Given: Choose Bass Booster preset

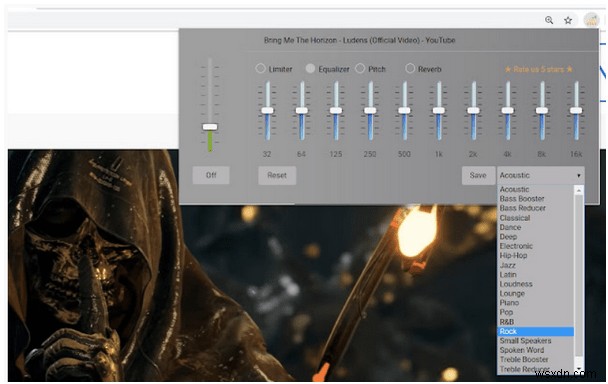Looking at the screenshot, I should click(x=535, y=199).
